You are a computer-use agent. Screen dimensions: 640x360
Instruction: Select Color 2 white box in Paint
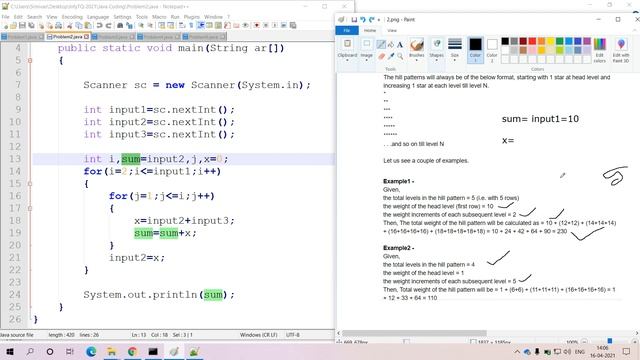click(492, 51)
